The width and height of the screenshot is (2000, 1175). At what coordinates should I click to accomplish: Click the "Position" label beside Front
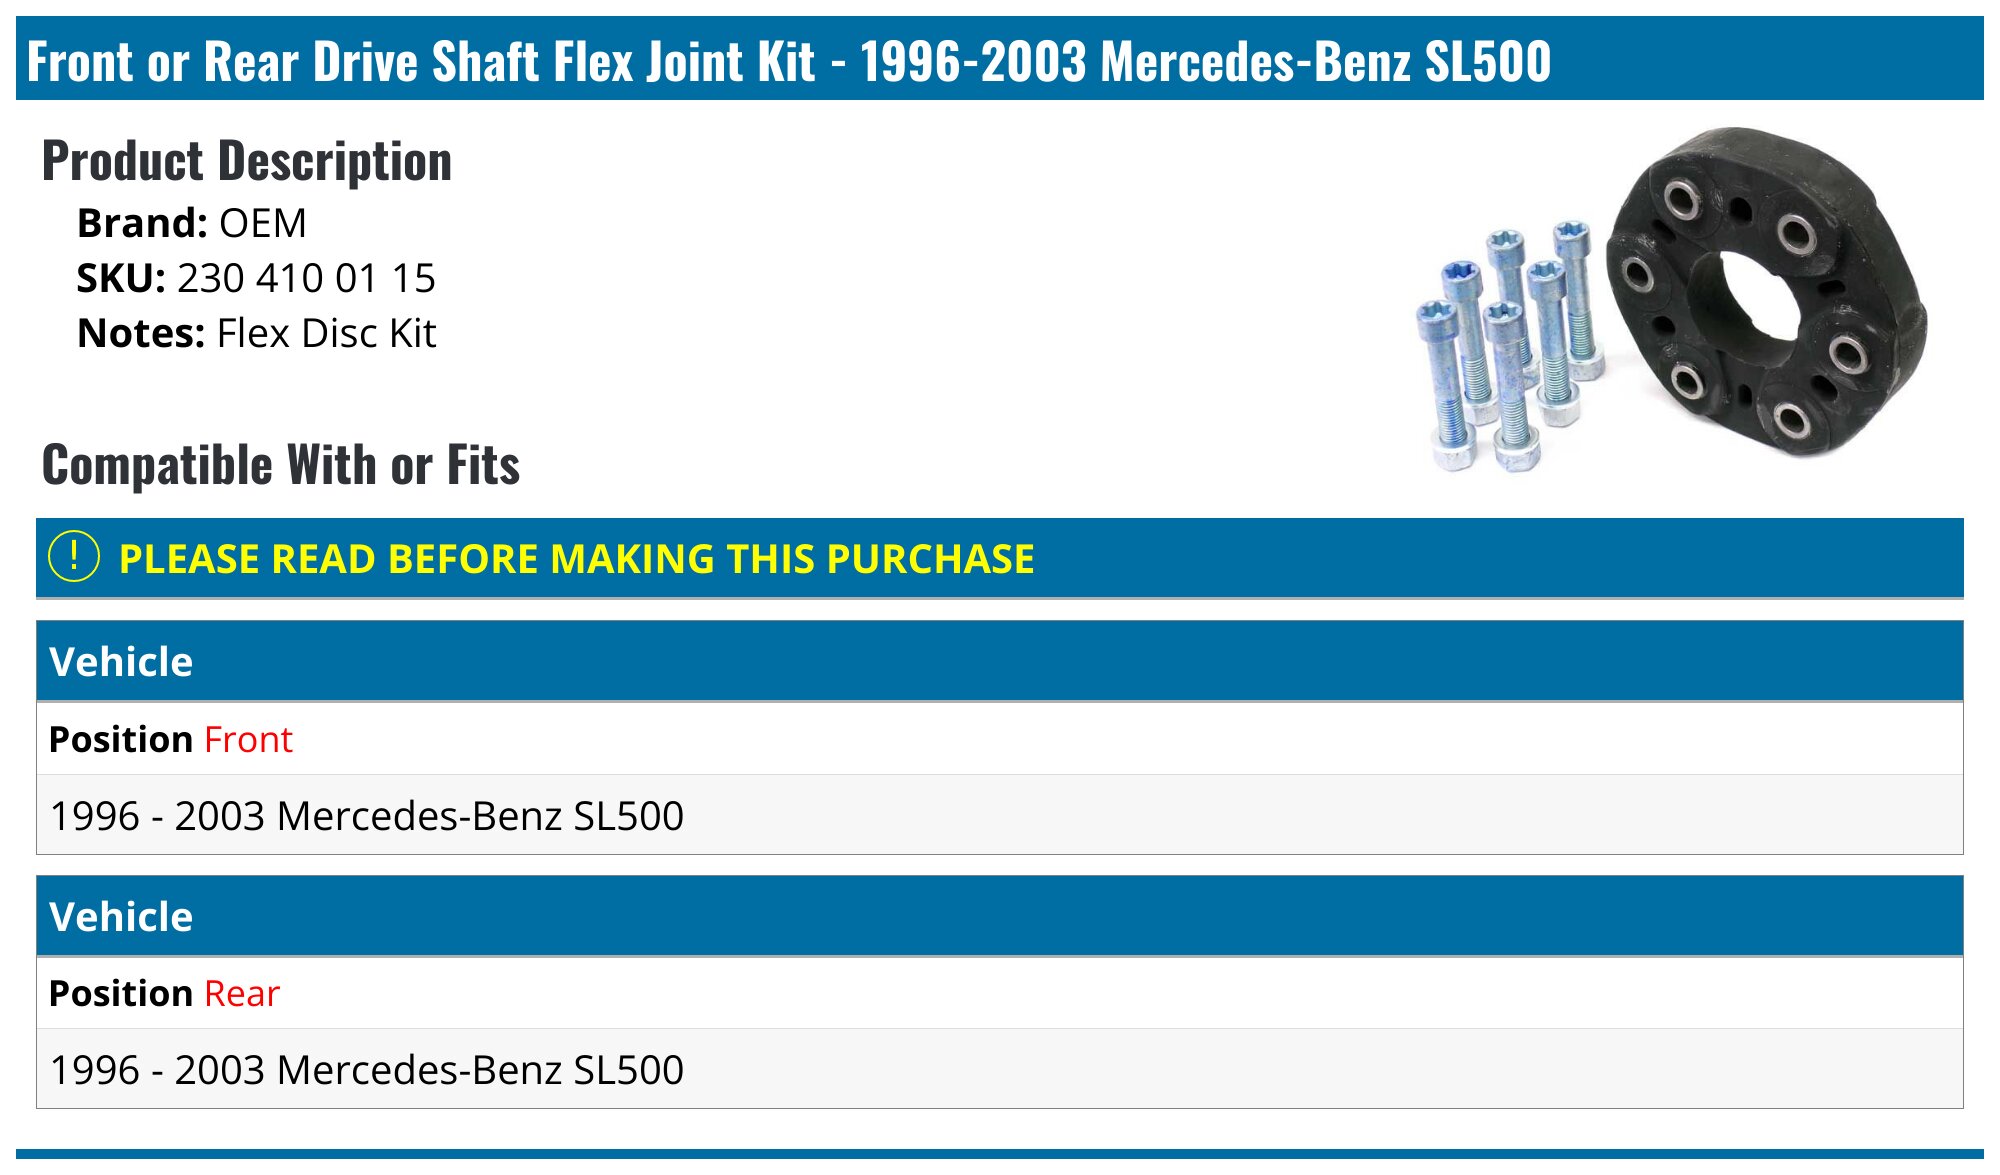click(120, 739)
